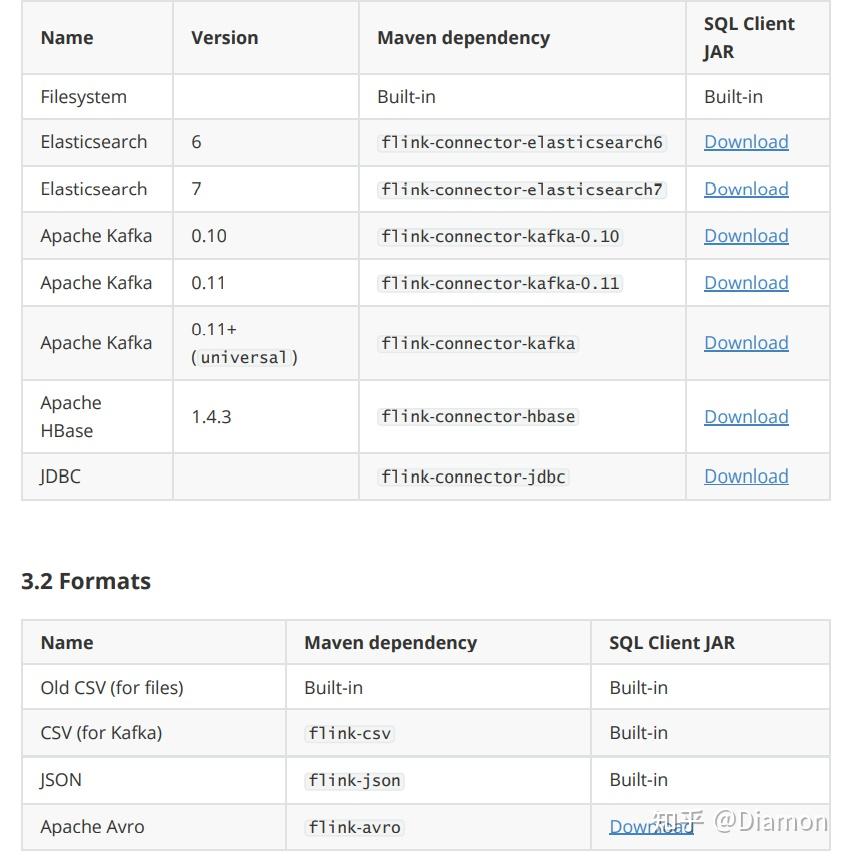Open Download link for JDBC connector
Screen dimensions: 850x856
pyautogui.click(x=746, y=477)
